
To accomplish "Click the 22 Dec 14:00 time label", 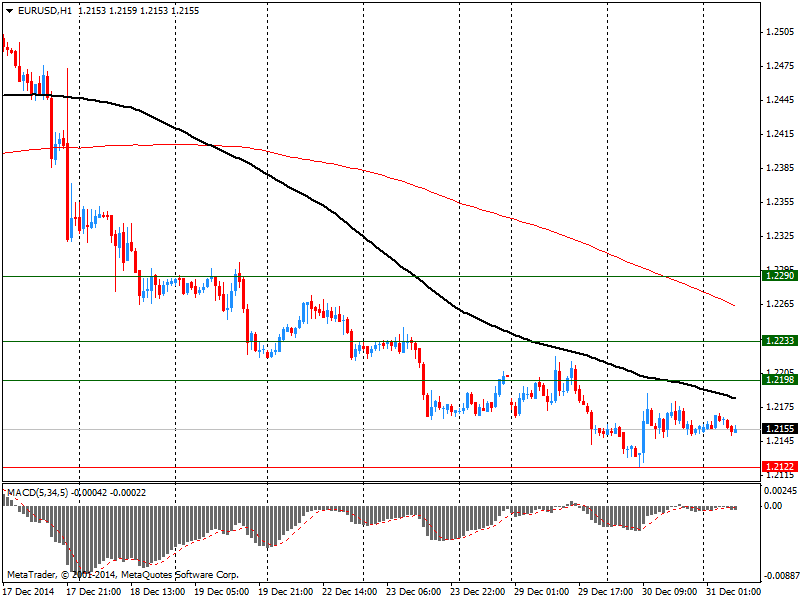I will pos(349,592).
